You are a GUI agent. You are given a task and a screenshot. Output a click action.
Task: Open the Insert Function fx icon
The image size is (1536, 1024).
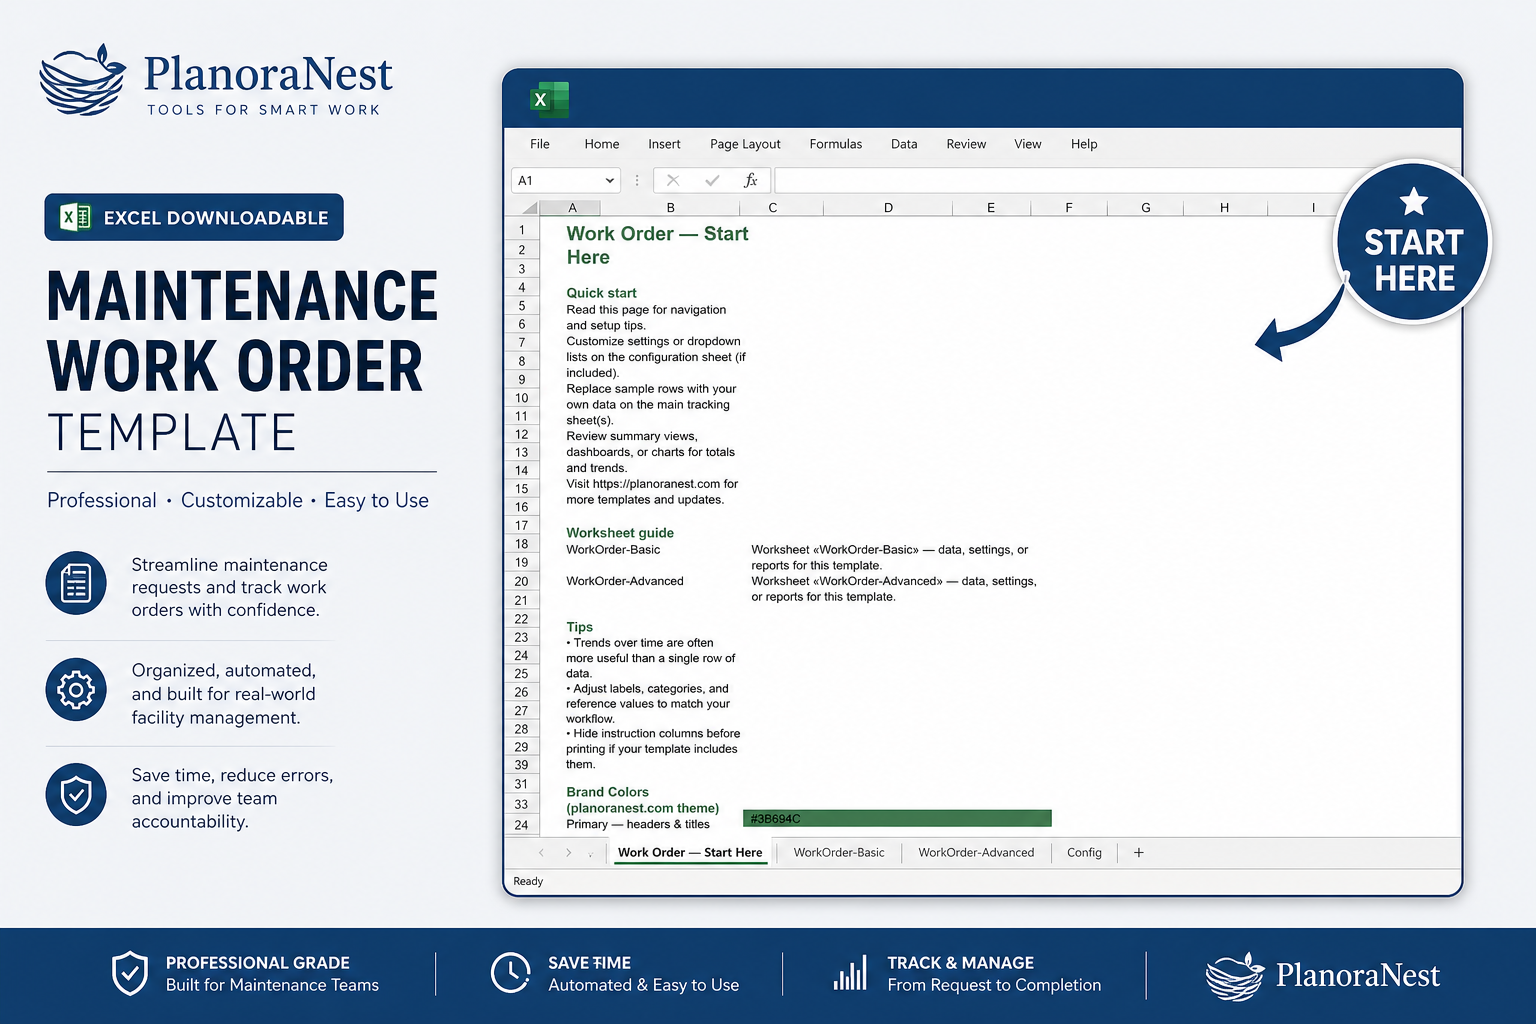(751, 181)
